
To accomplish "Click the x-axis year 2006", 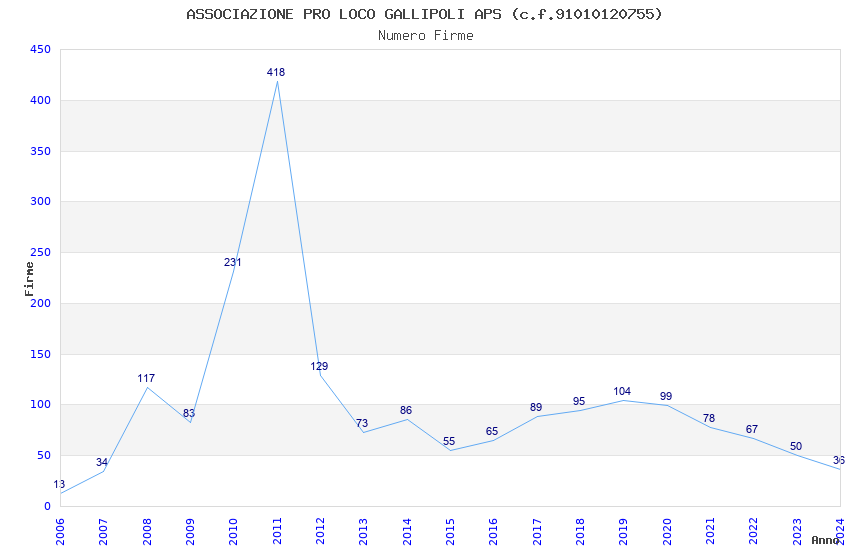I will [60, 532].
